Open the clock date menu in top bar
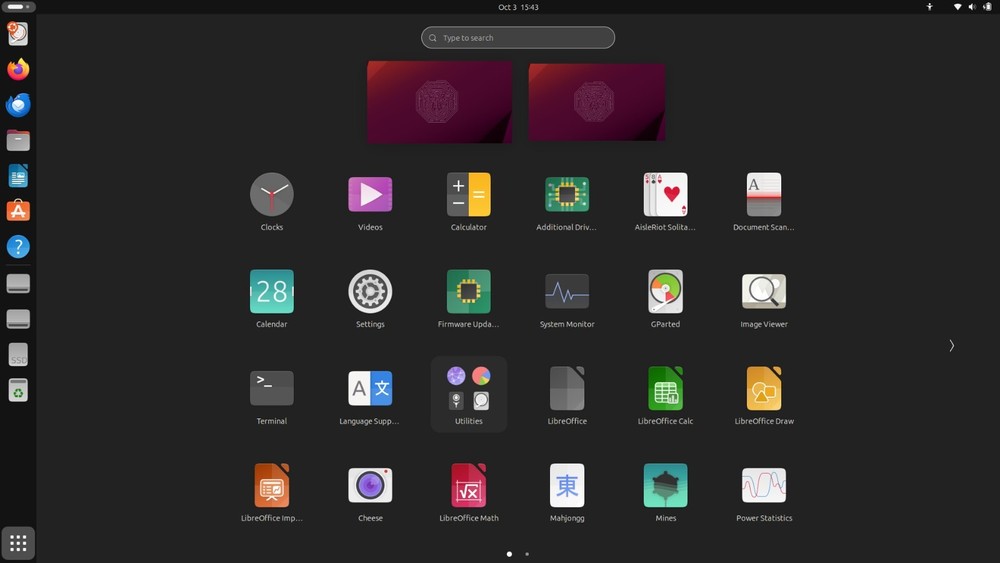This screenshot has width=1000, height=563. point(518,7)
